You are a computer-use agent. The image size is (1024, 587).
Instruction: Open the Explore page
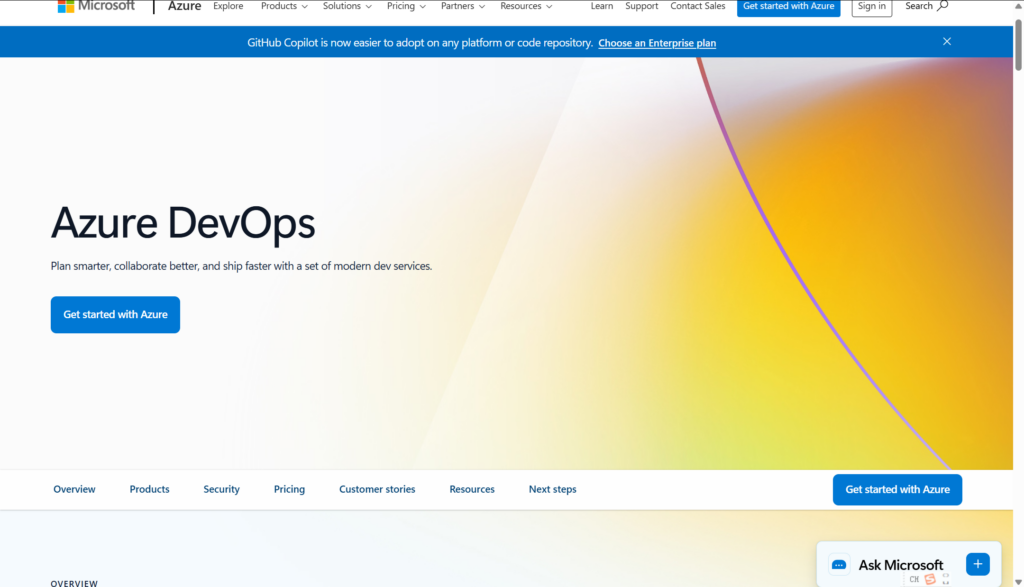tap(228, 6)
